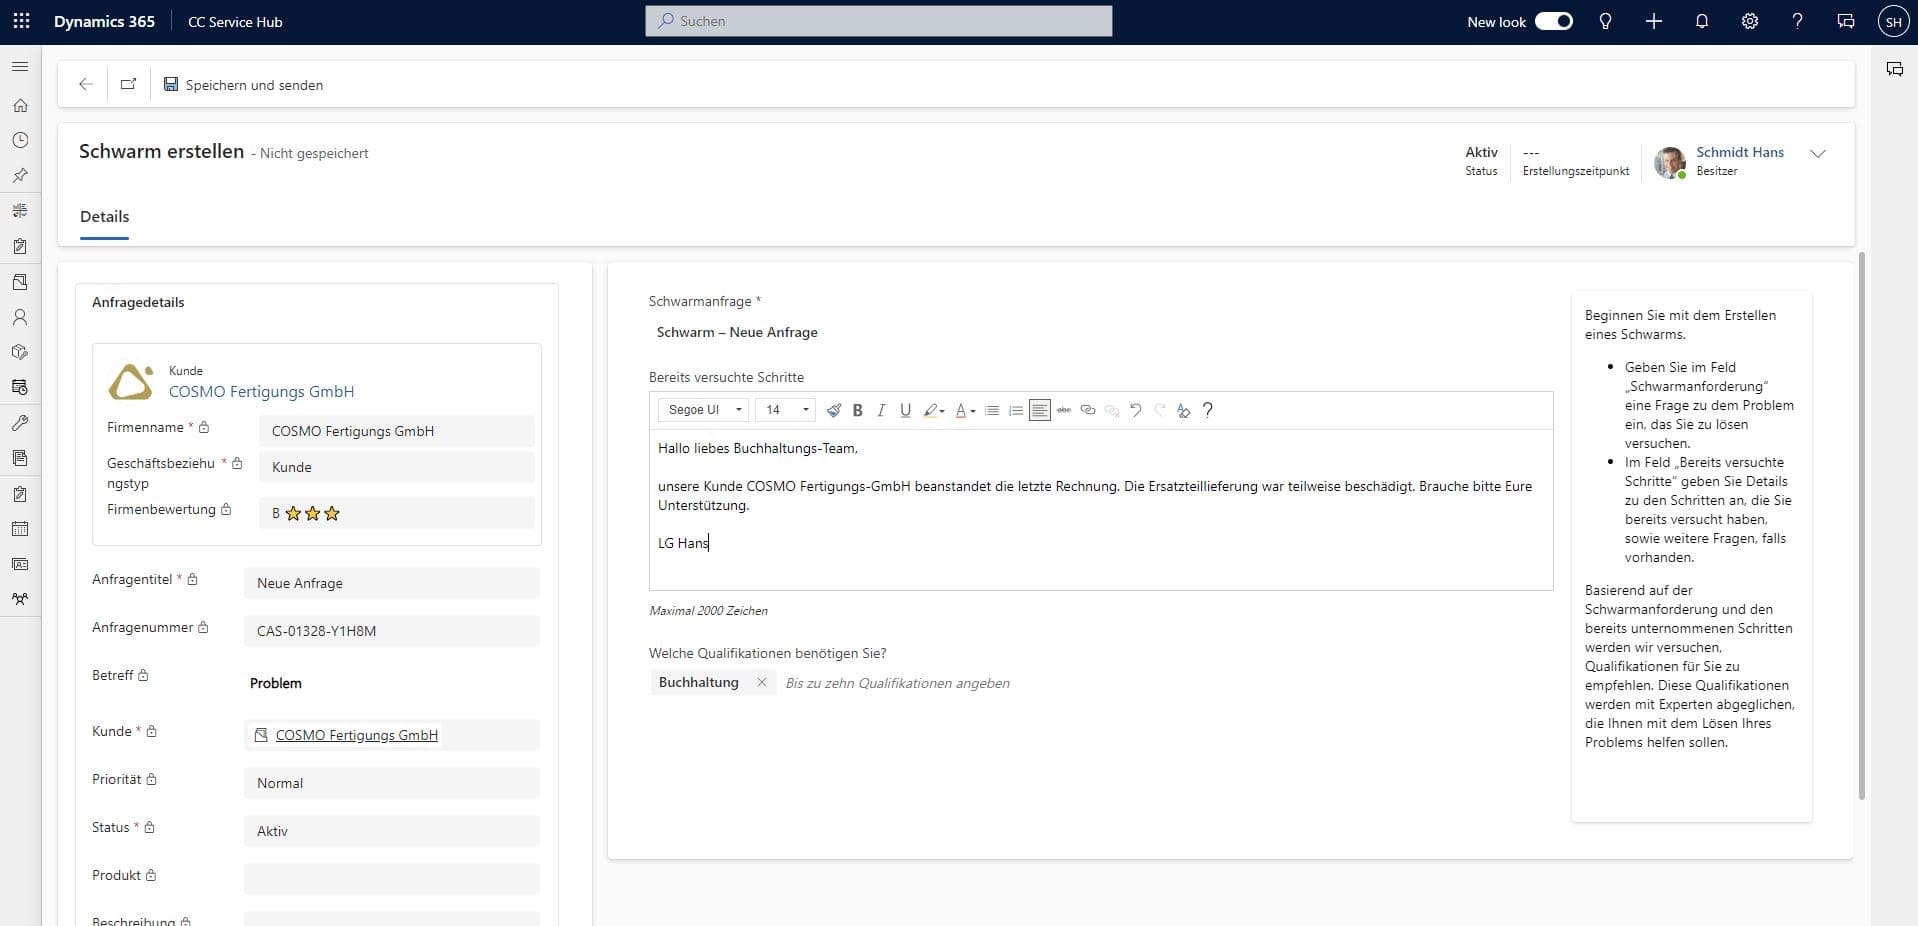Image resolution: width=1918 pixels, height=926 pixels.
Task: Open the notifications bell in the header
Action: (x=1701, y=21)
